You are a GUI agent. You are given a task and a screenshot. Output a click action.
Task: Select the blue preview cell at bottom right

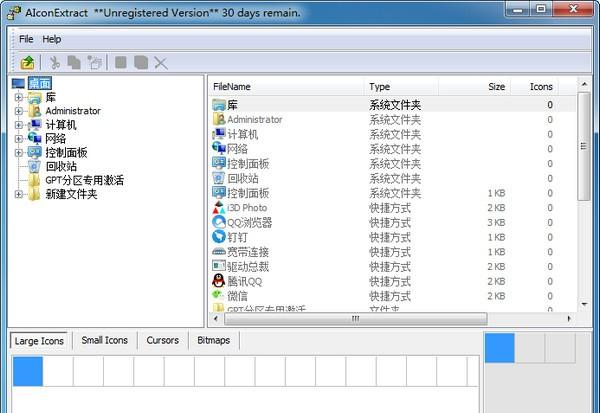(x=500, y=348)
